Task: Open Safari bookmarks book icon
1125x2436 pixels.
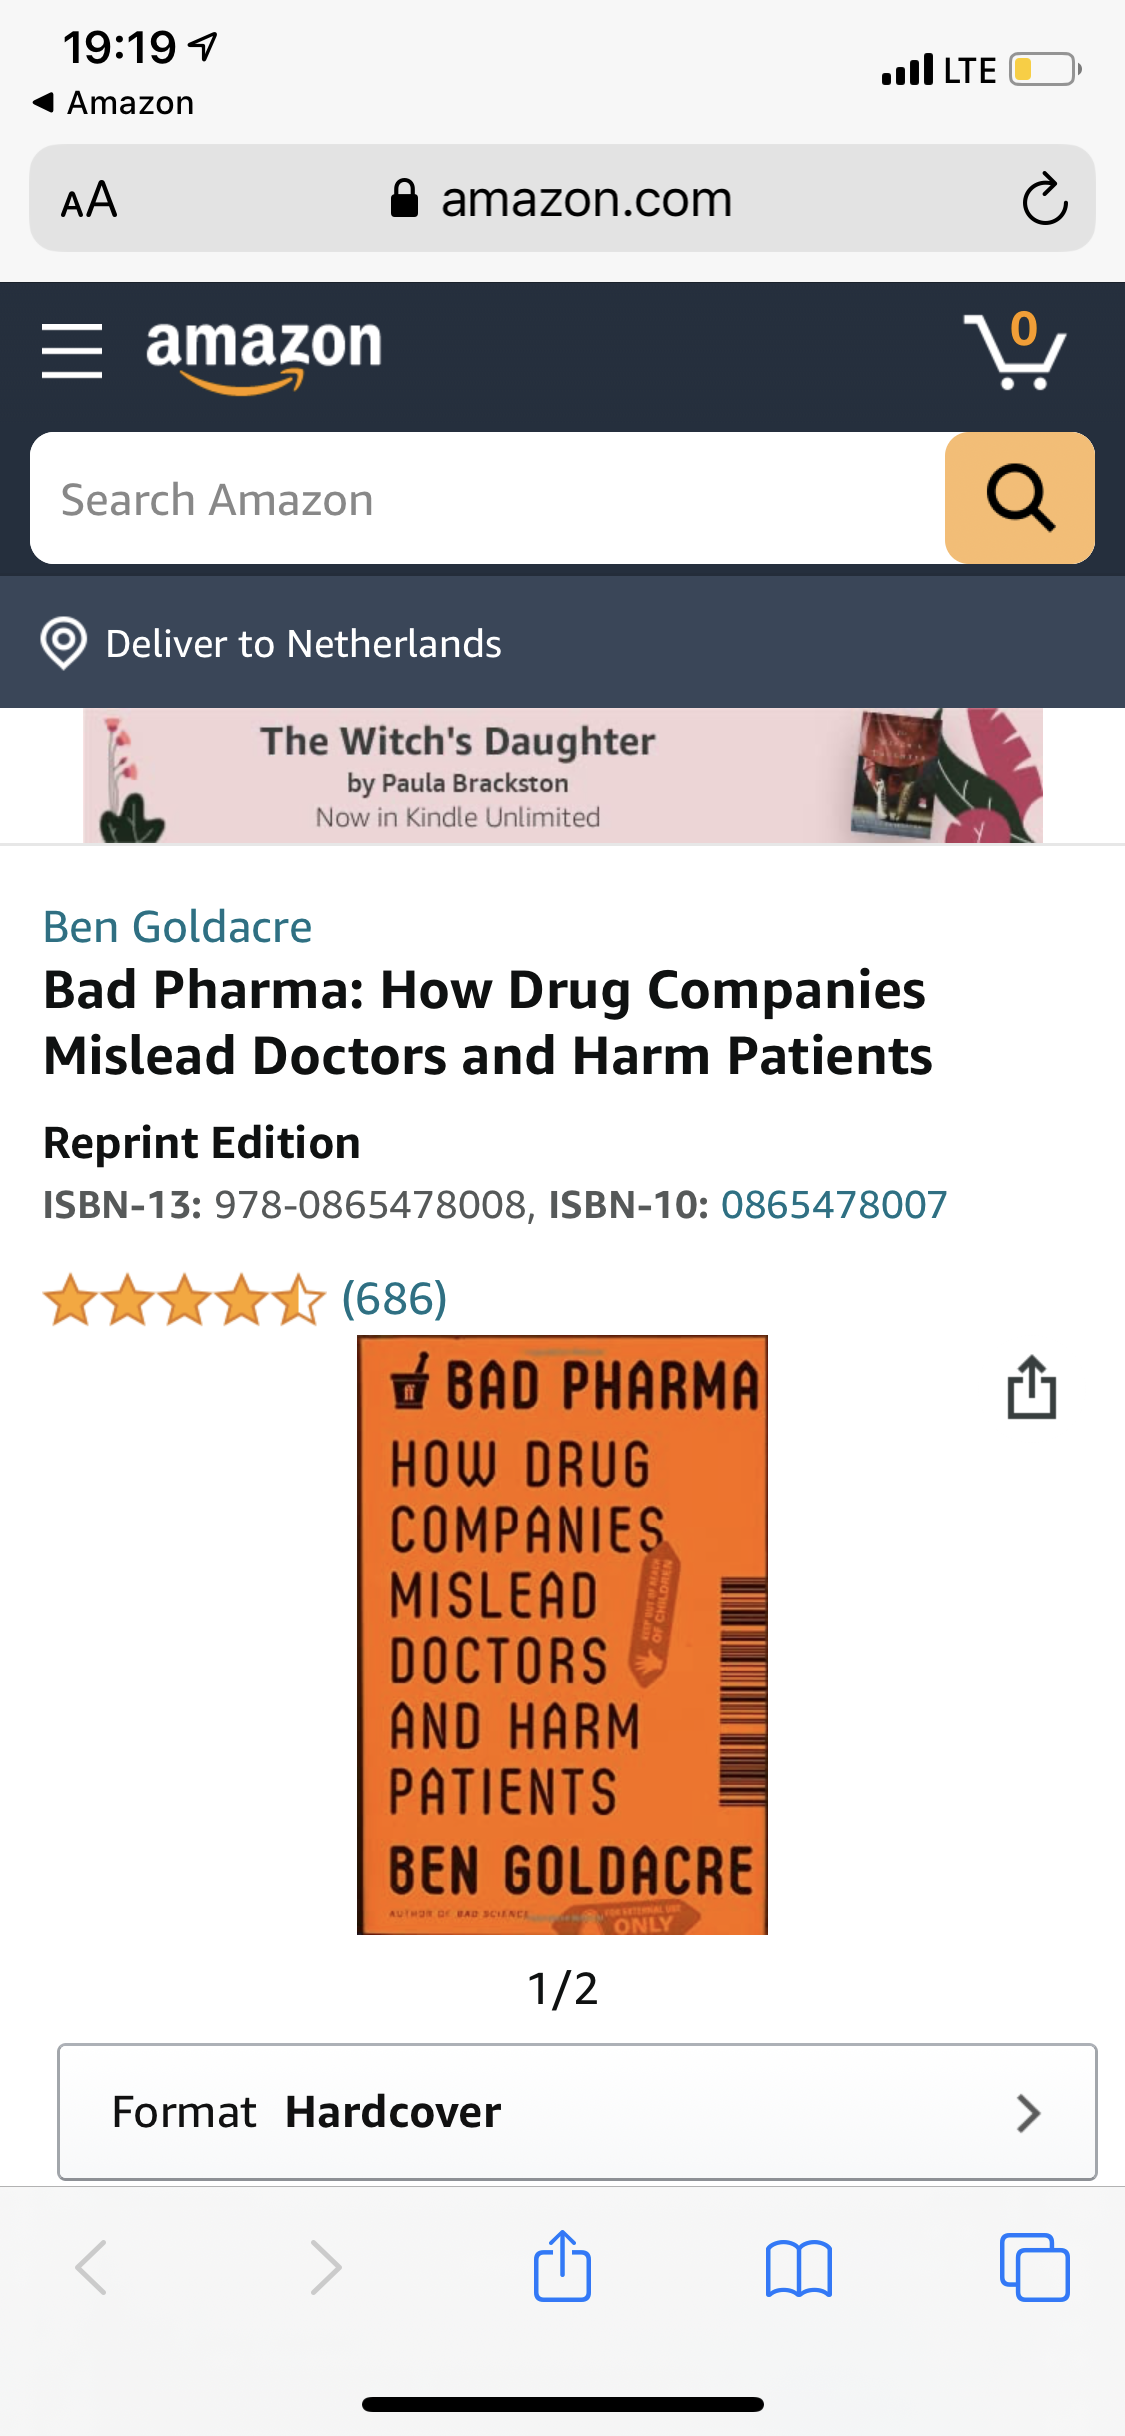Action: point(798,2268)
